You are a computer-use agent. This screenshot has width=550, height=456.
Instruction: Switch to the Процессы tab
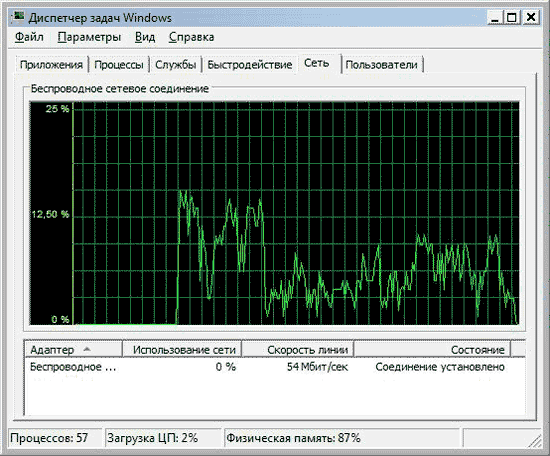(119, 65)
